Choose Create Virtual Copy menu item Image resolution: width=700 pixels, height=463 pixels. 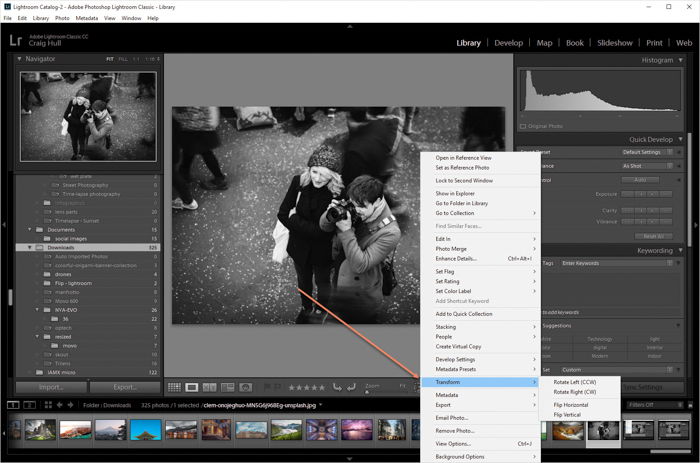coord(458,346)
